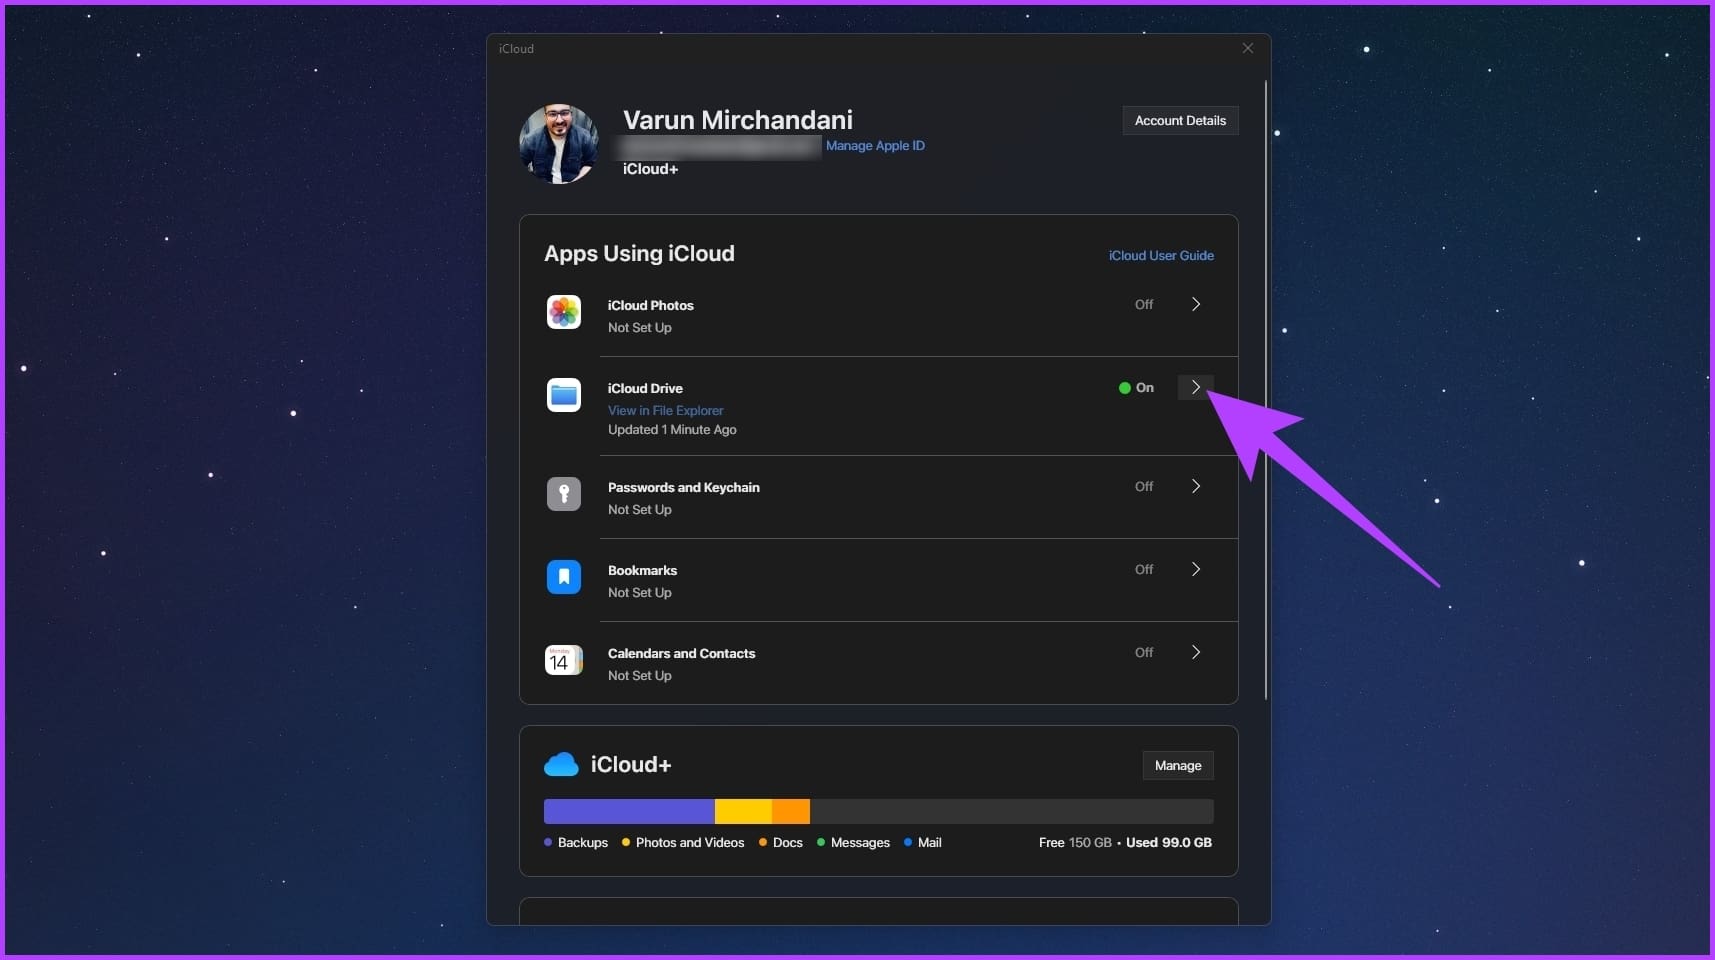Click the Bookmarks app icon
The image size is (1715, 960).
coord(564,577)
